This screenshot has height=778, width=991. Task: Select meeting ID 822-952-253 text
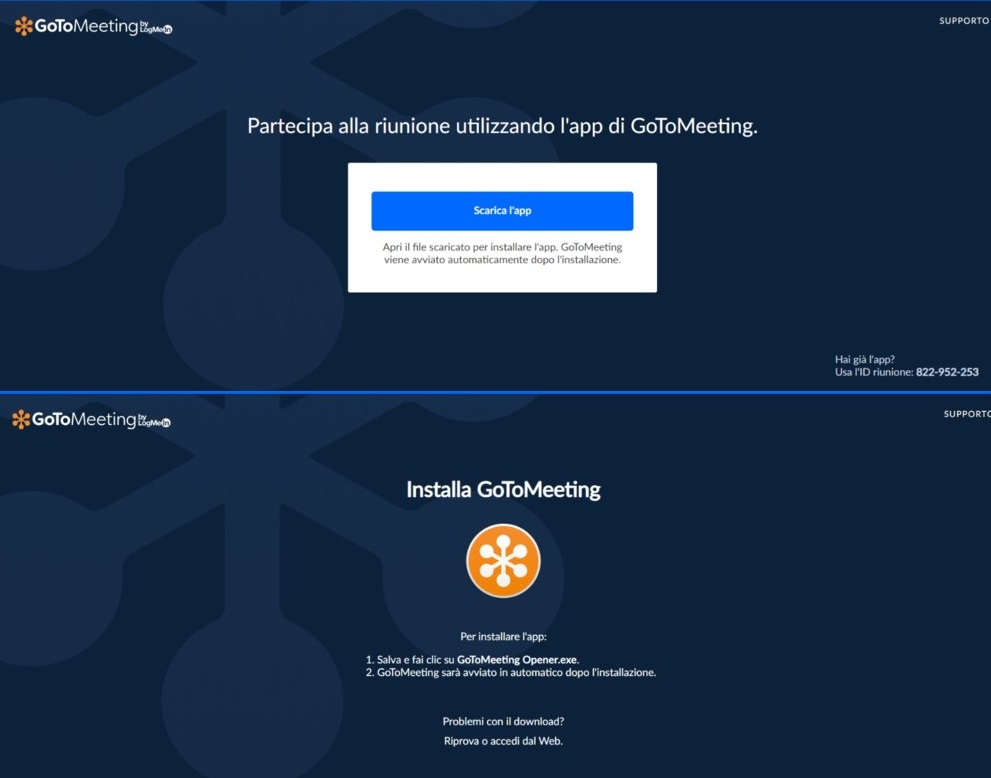coord(947,372)
